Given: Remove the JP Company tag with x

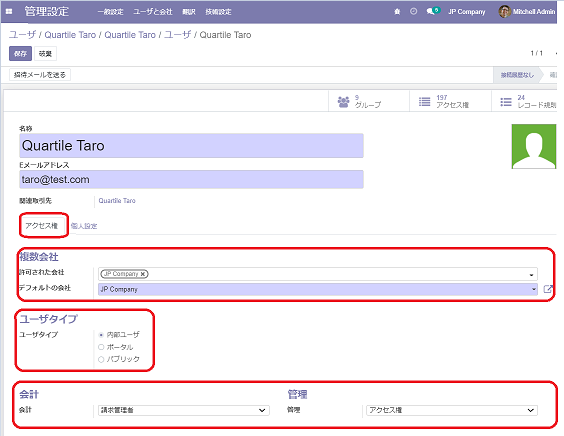Looking at the screenshot, I should click(x=143, y=274).
